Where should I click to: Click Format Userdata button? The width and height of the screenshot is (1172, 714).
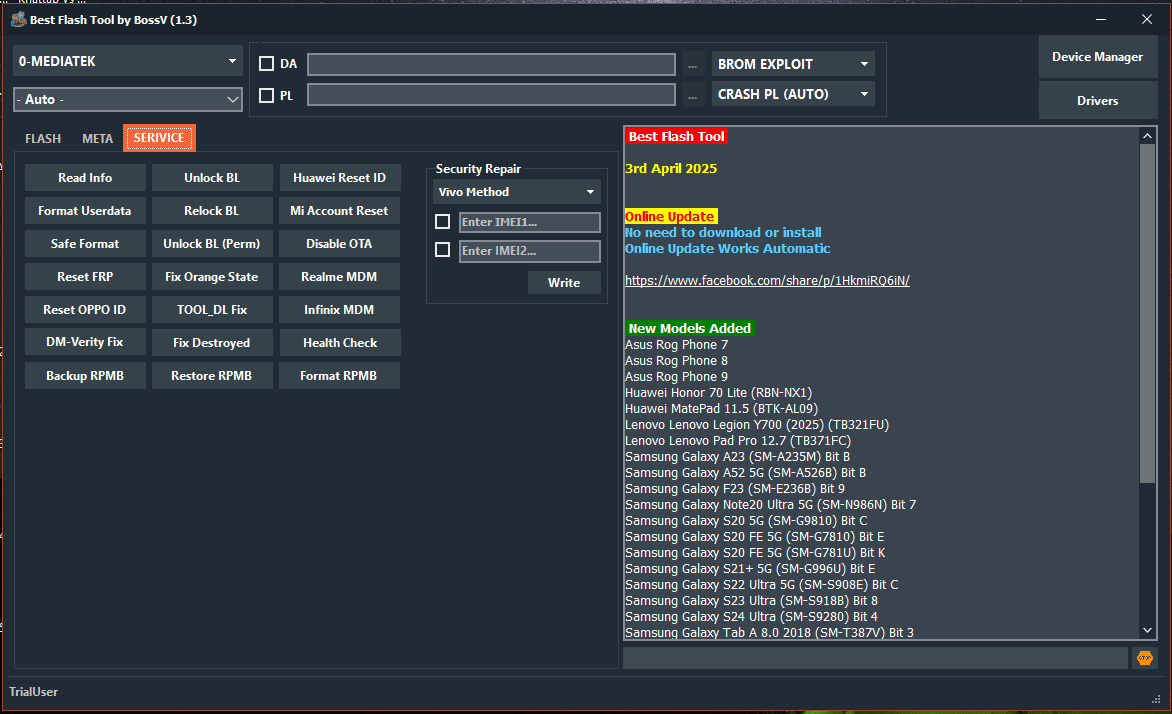tap(85, 211)
